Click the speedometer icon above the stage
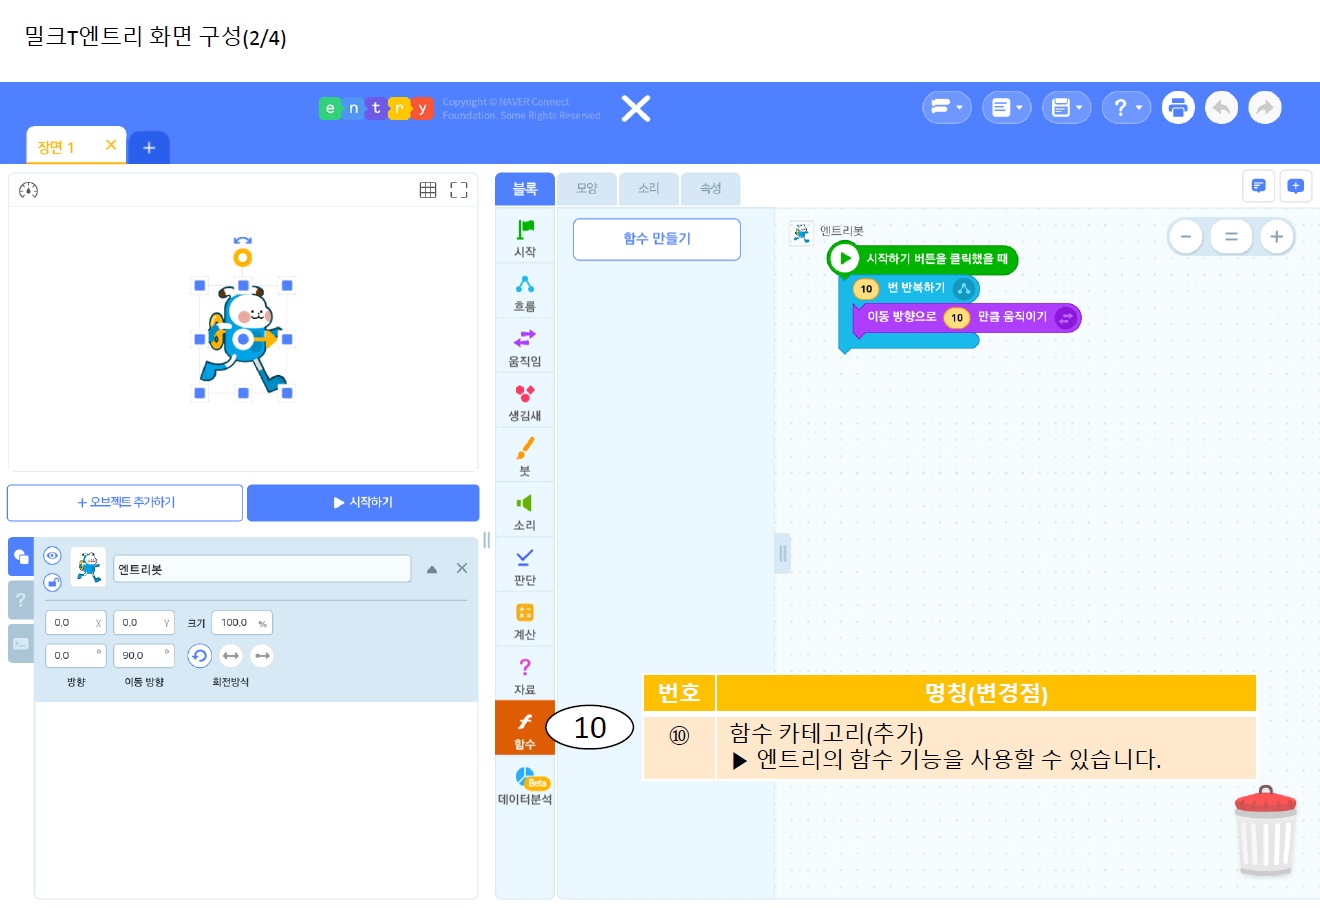The height and width of the screenshot is (908, 1320). pyautogui.click(x=28, y=190)
